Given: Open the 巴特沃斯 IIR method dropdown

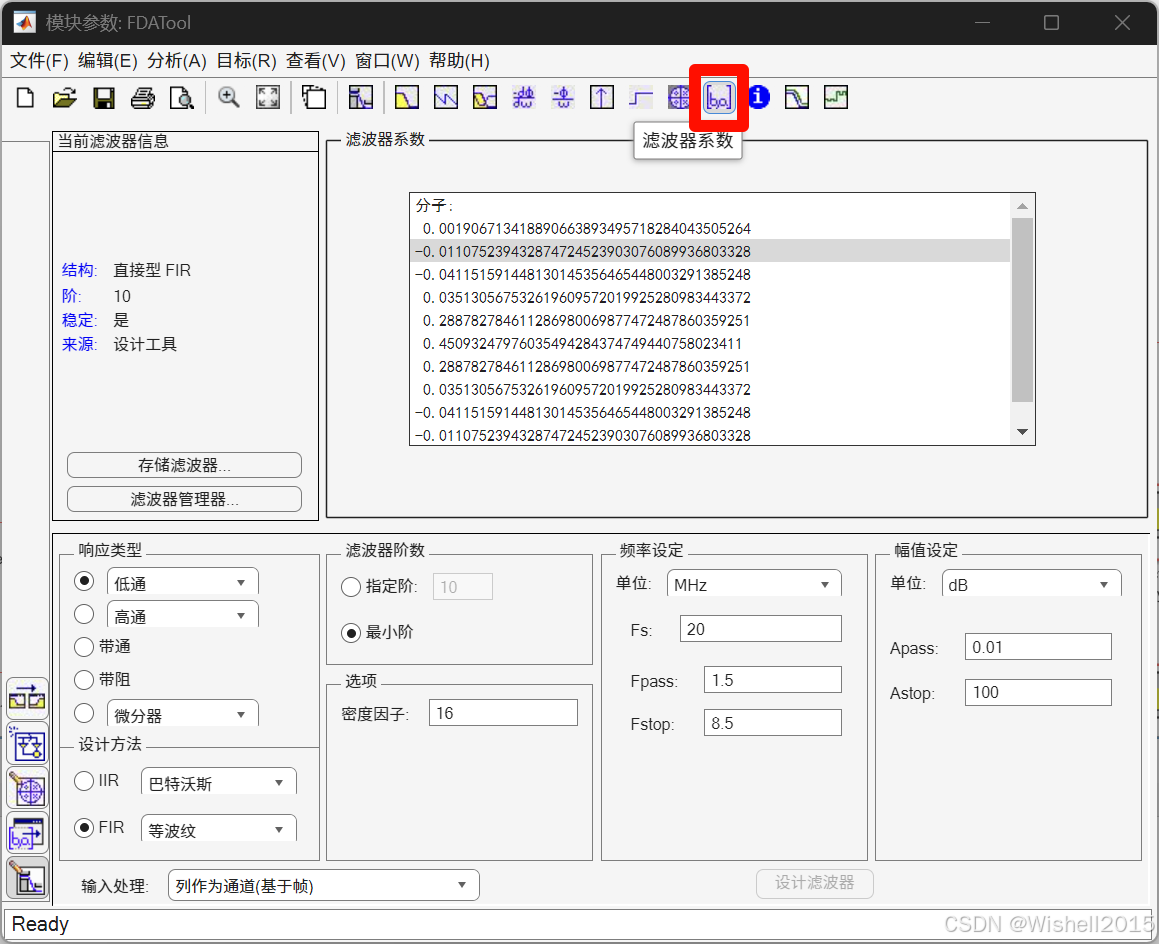Looking at the screenshot, I should pos(219,782).
